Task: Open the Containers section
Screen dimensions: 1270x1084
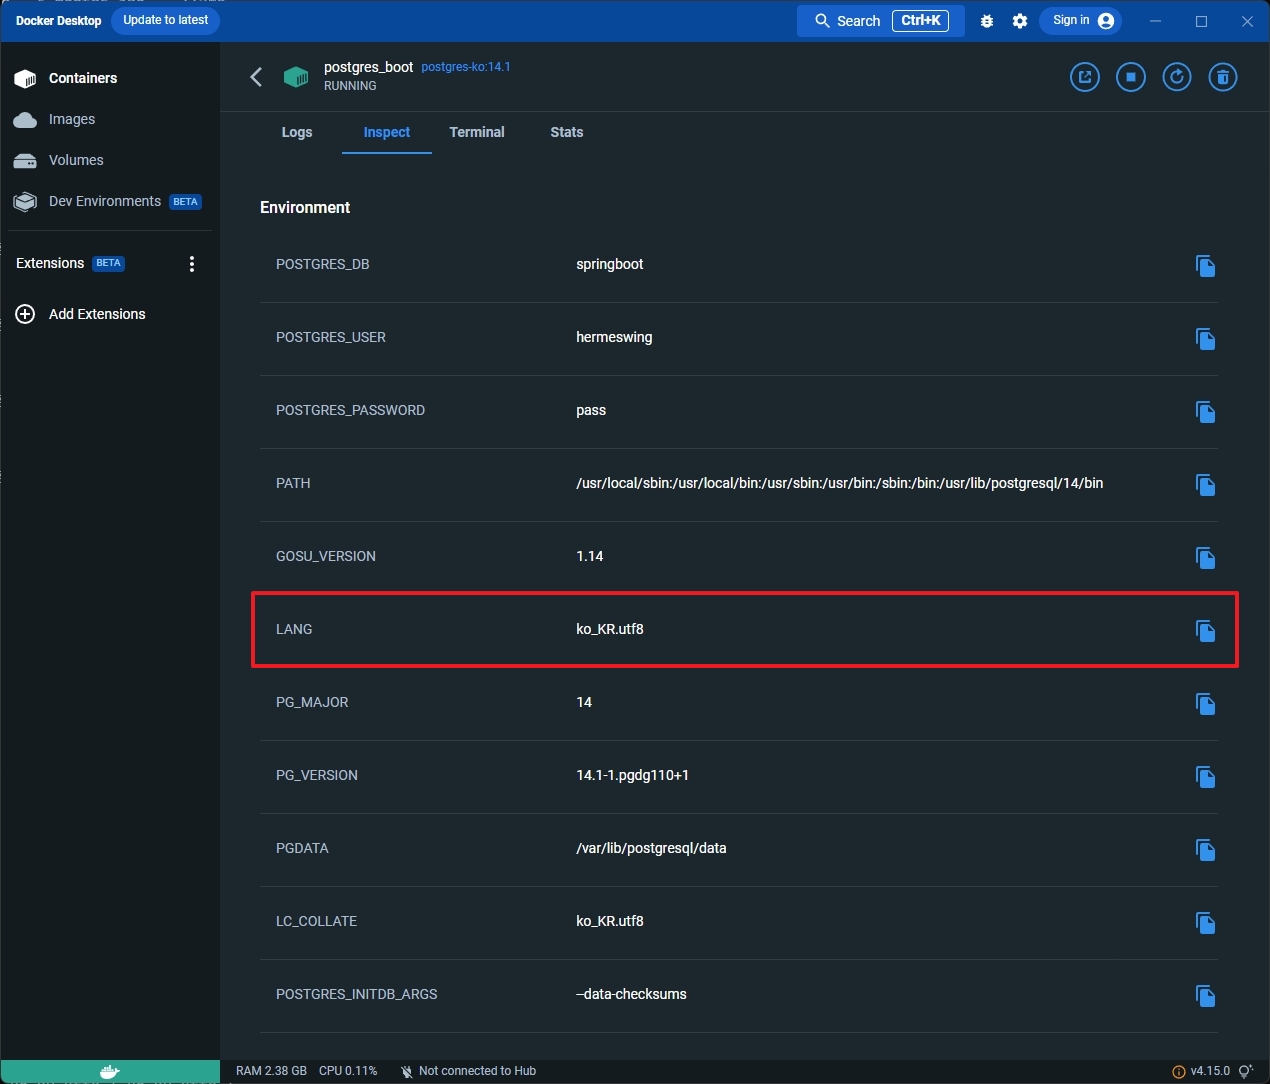Action: click(110, 78)
